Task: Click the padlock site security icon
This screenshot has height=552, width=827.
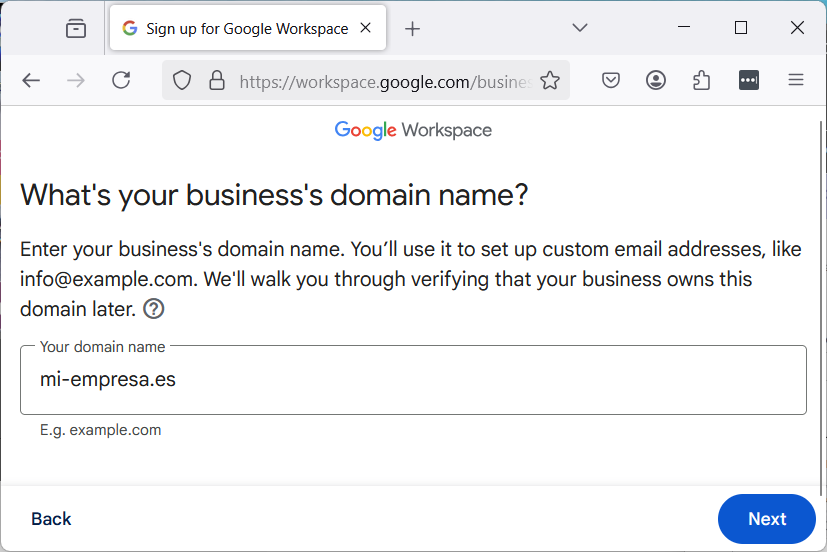Action: [x=216, y=81]
